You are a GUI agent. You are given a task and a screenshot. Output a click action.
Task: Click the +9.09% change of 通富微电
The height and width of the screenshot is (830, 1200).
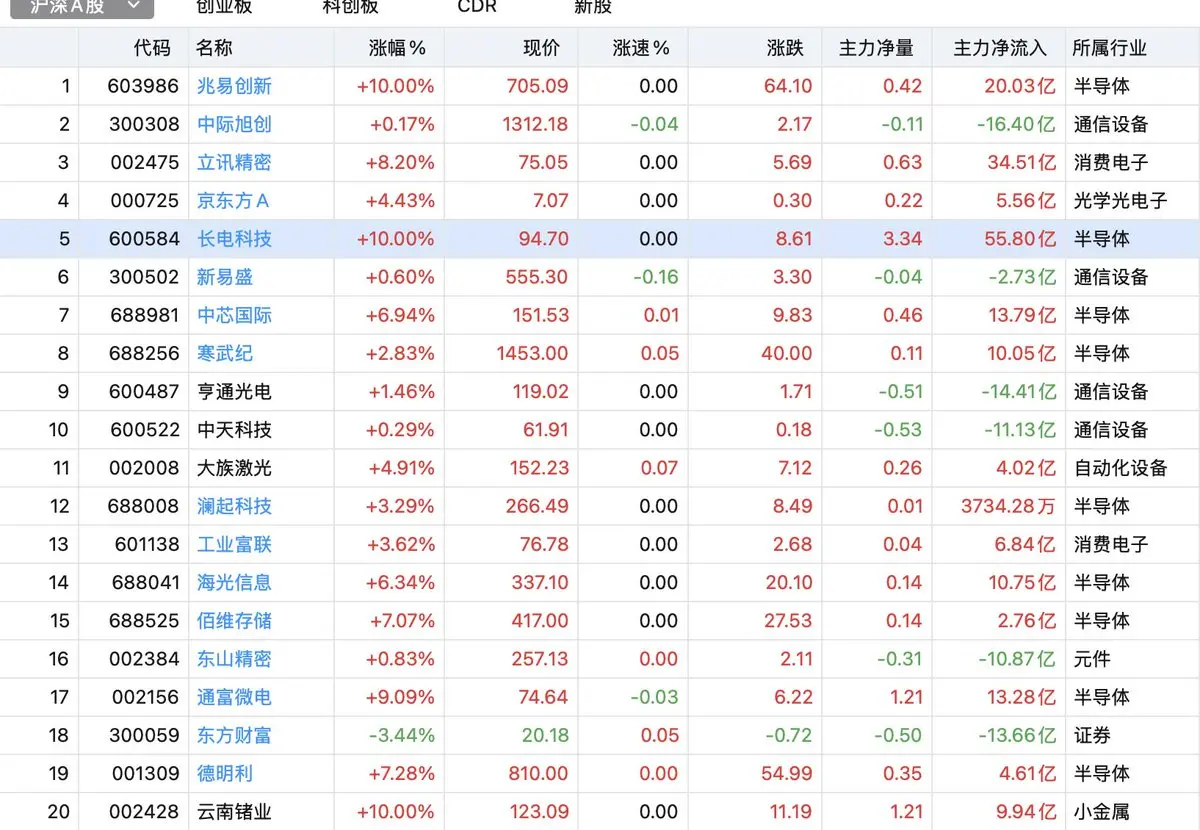pyautogui.click(x=402, y=697)
